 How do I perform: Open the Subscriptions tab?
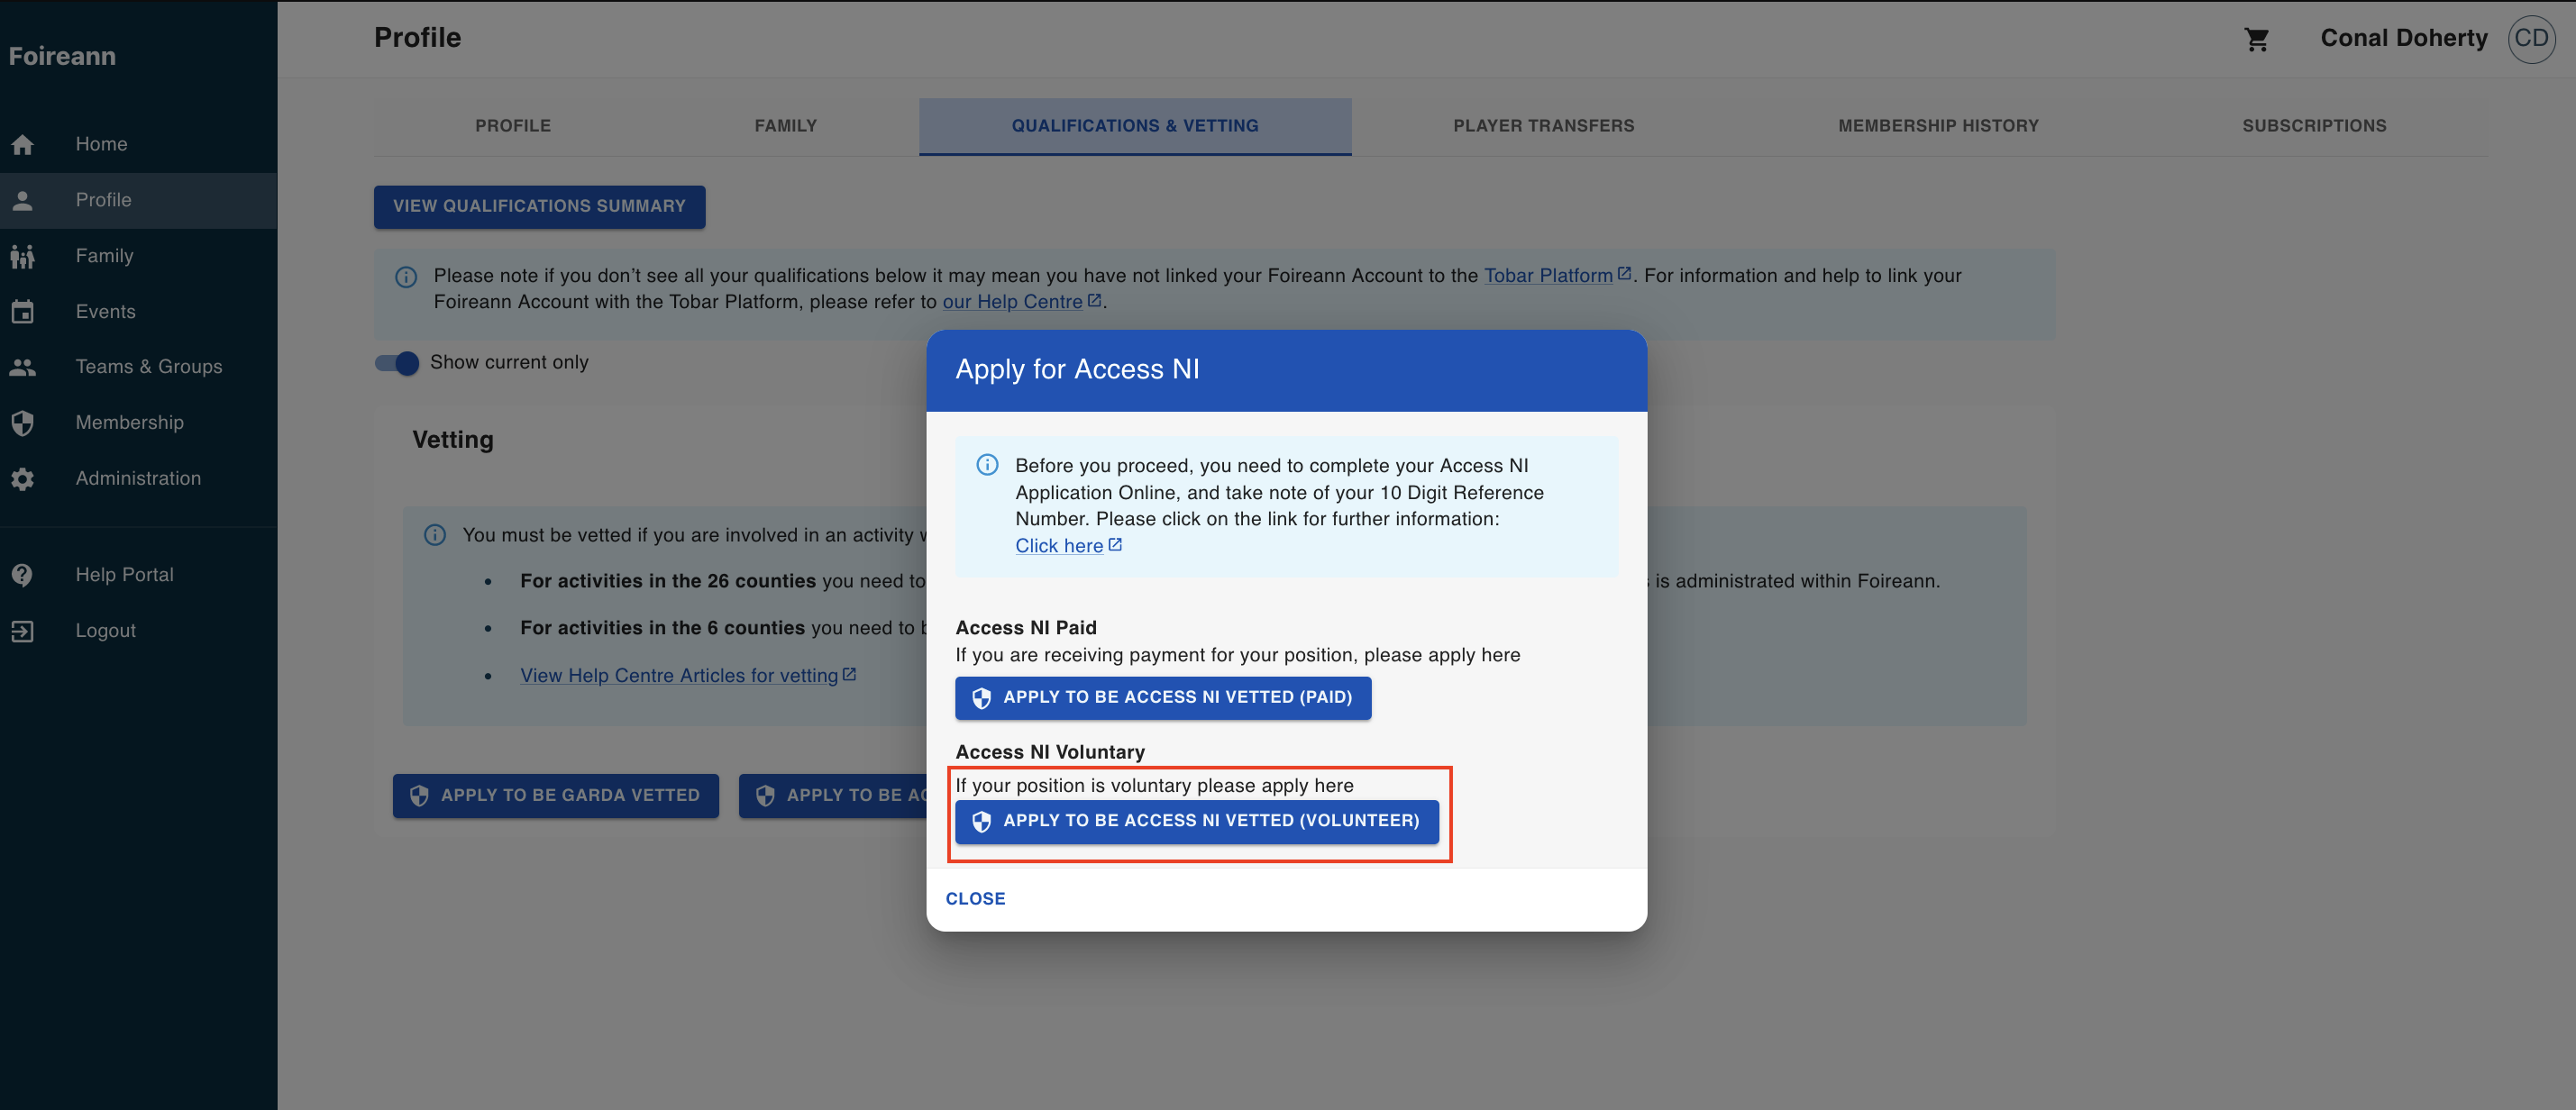click(x=2314, y=126)
